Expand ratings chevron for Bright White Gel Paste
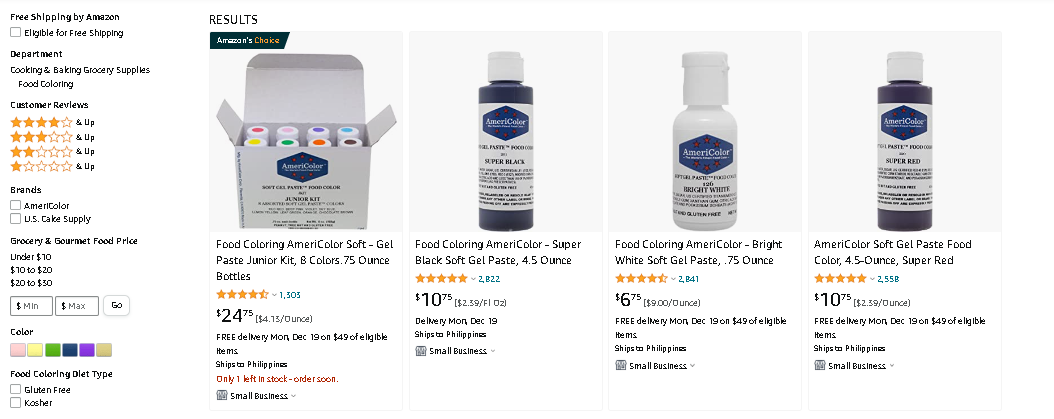Image resolution: width=1054 pixels, height=419 pixels. 674,278
